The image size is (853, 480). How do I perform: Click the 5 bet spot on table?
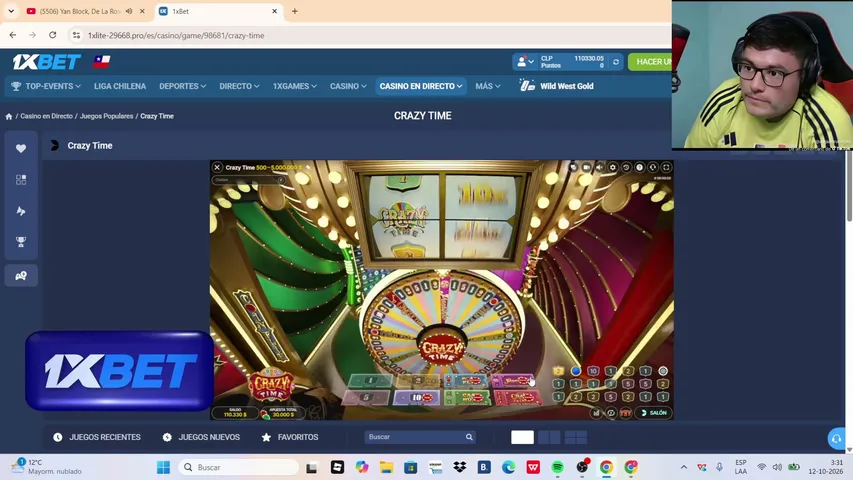pyautogui.click(x=366, y=398)
